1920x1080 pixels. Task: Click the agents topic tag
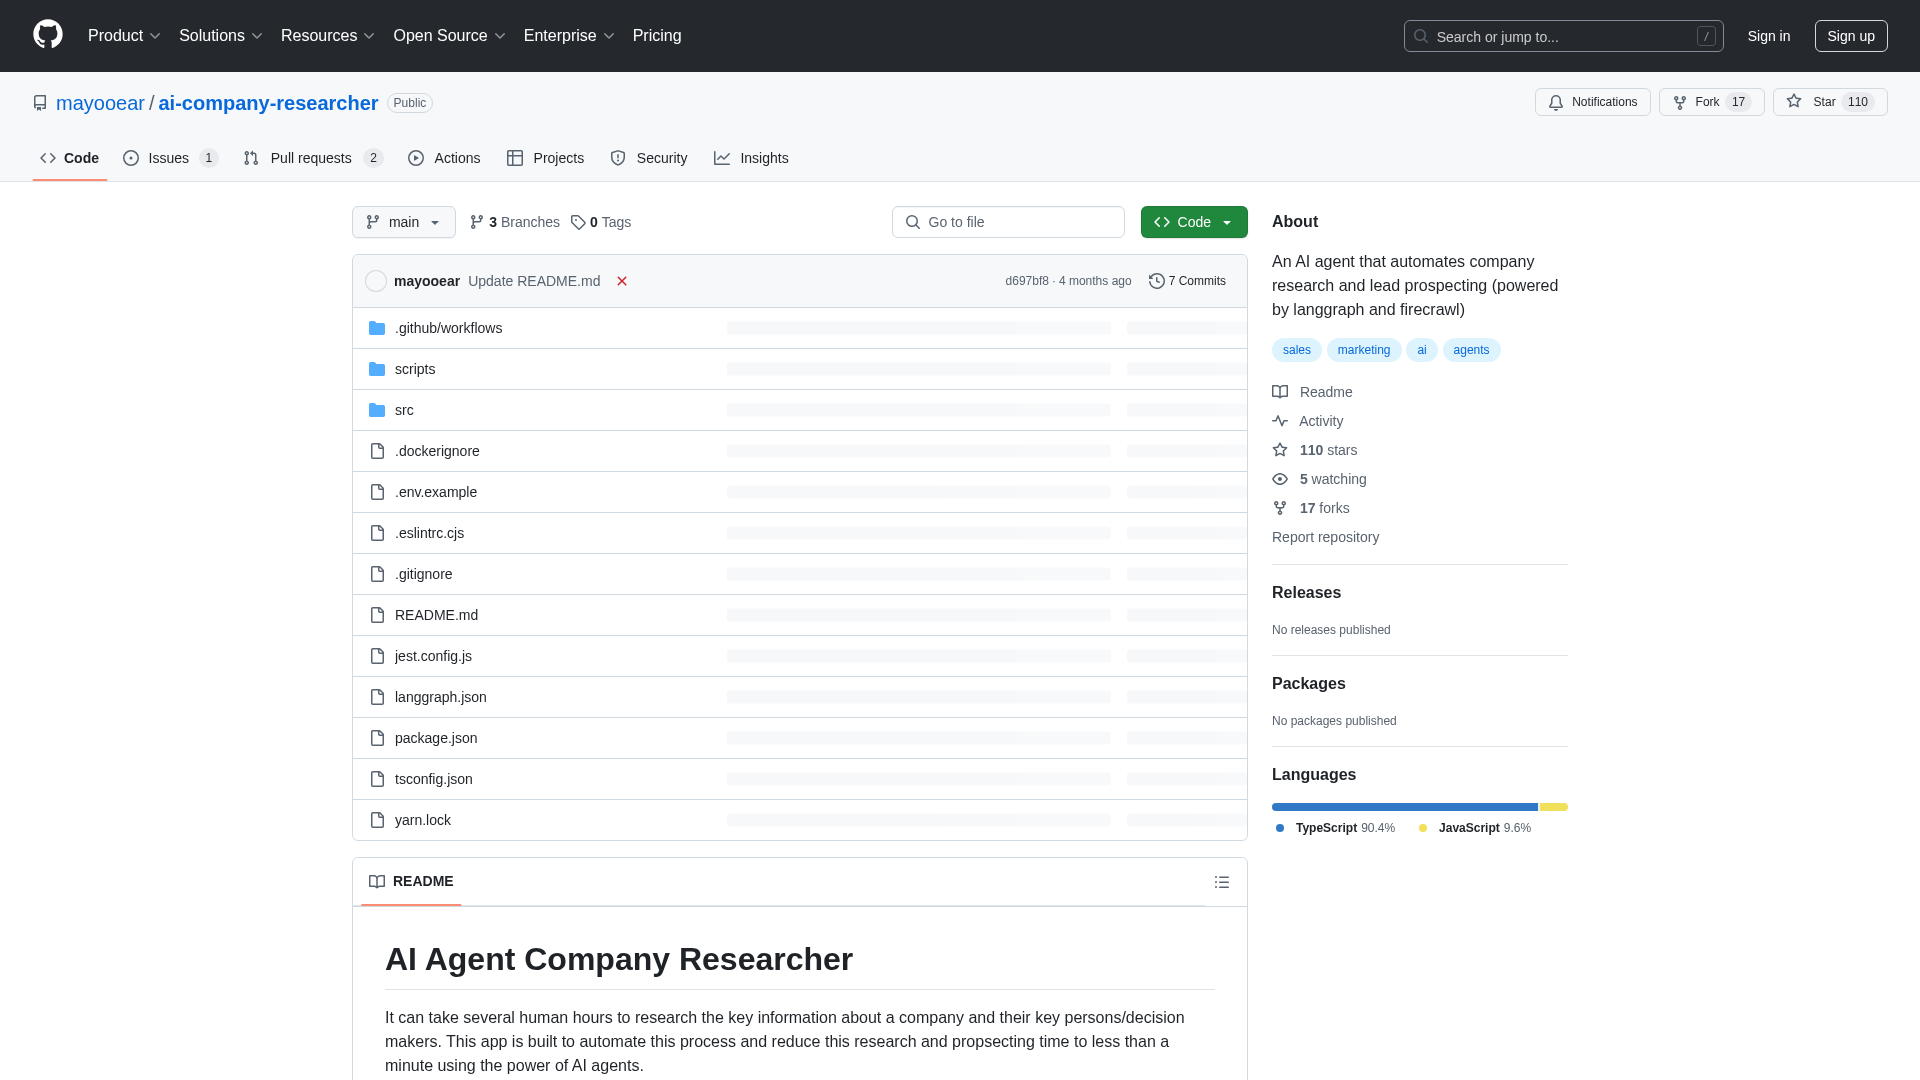click(1471, 350)
